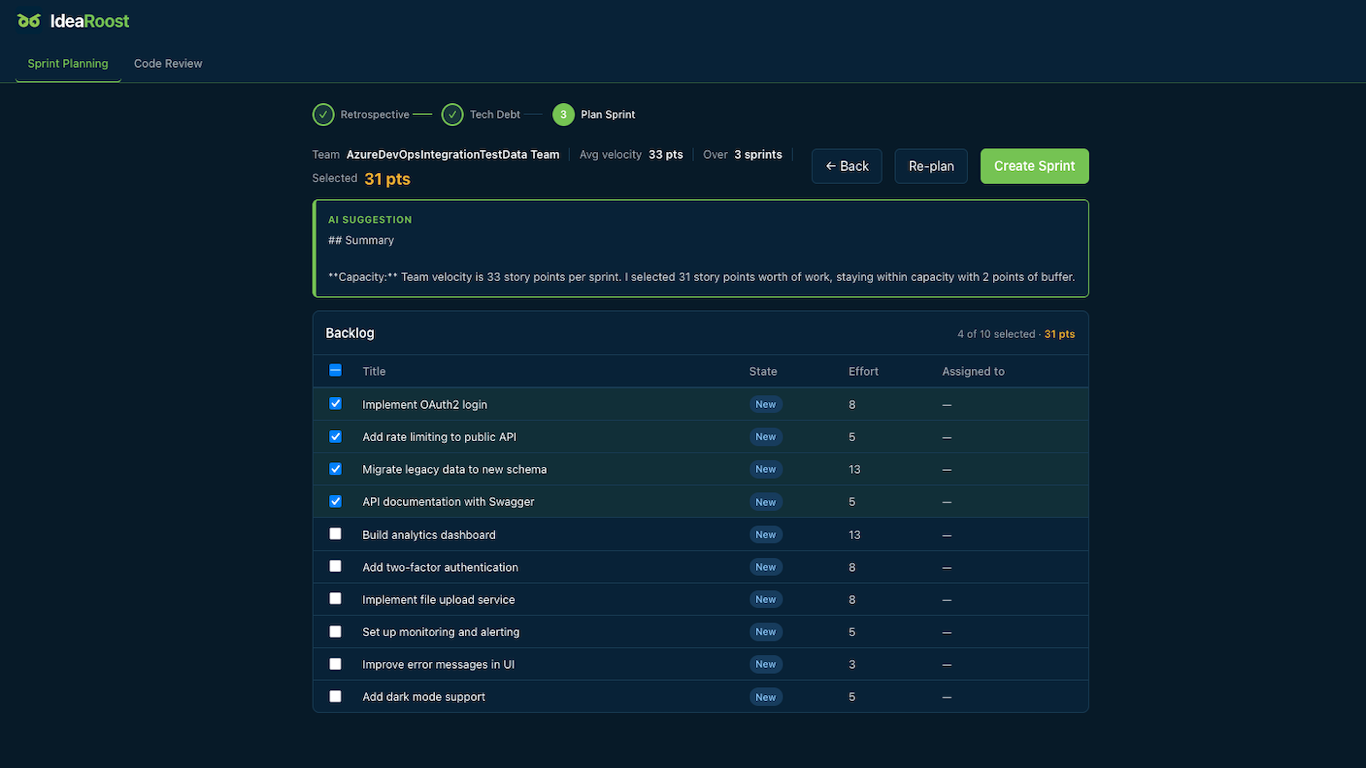The image size is (1366, 768).
Task: Click the Effort column header
Action: pyautogui.click(x=863, y=372)
